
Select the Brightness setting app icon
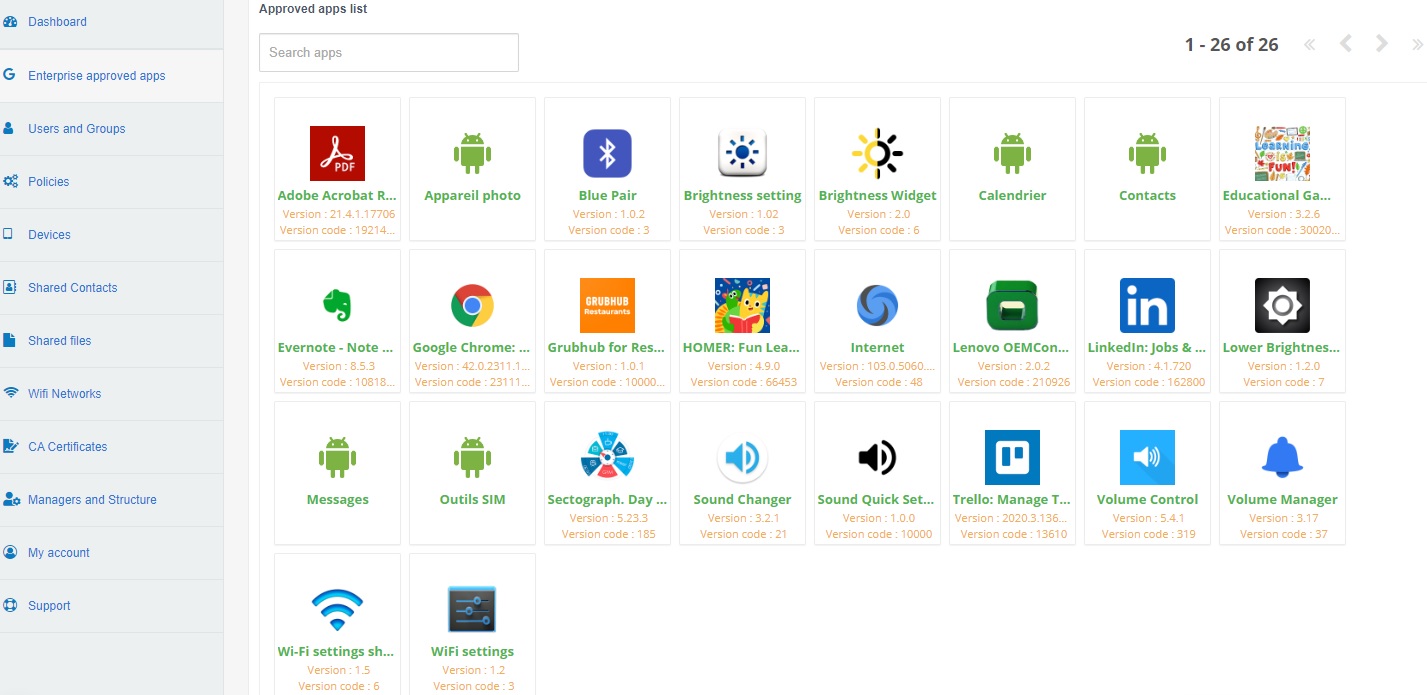pyautogui.click(x=742, y=153)
